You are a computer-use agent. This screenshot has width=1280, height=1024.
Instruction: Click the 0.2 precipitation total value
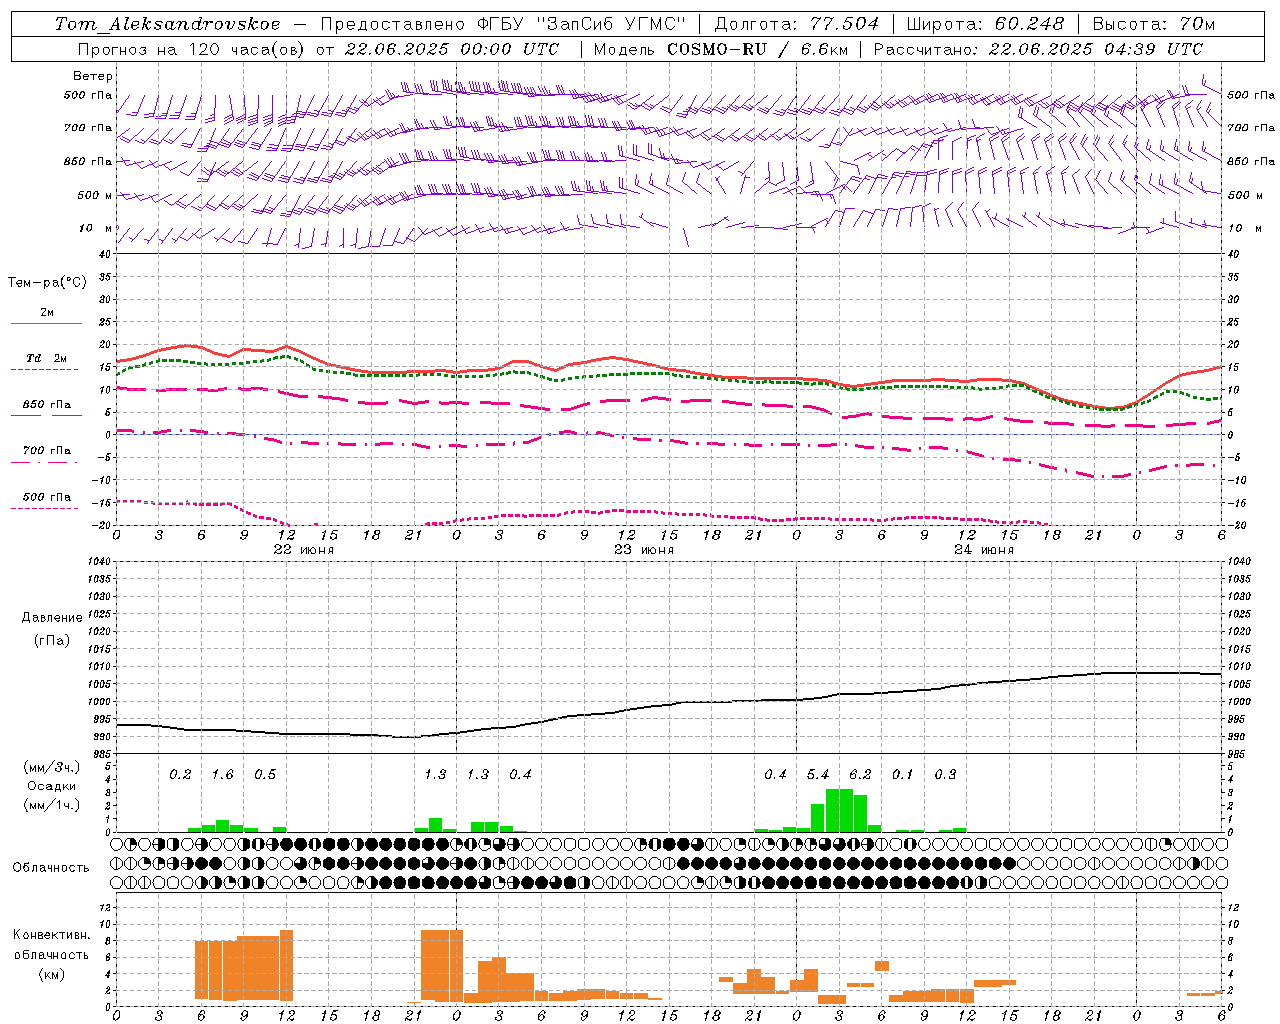[180, 774]
